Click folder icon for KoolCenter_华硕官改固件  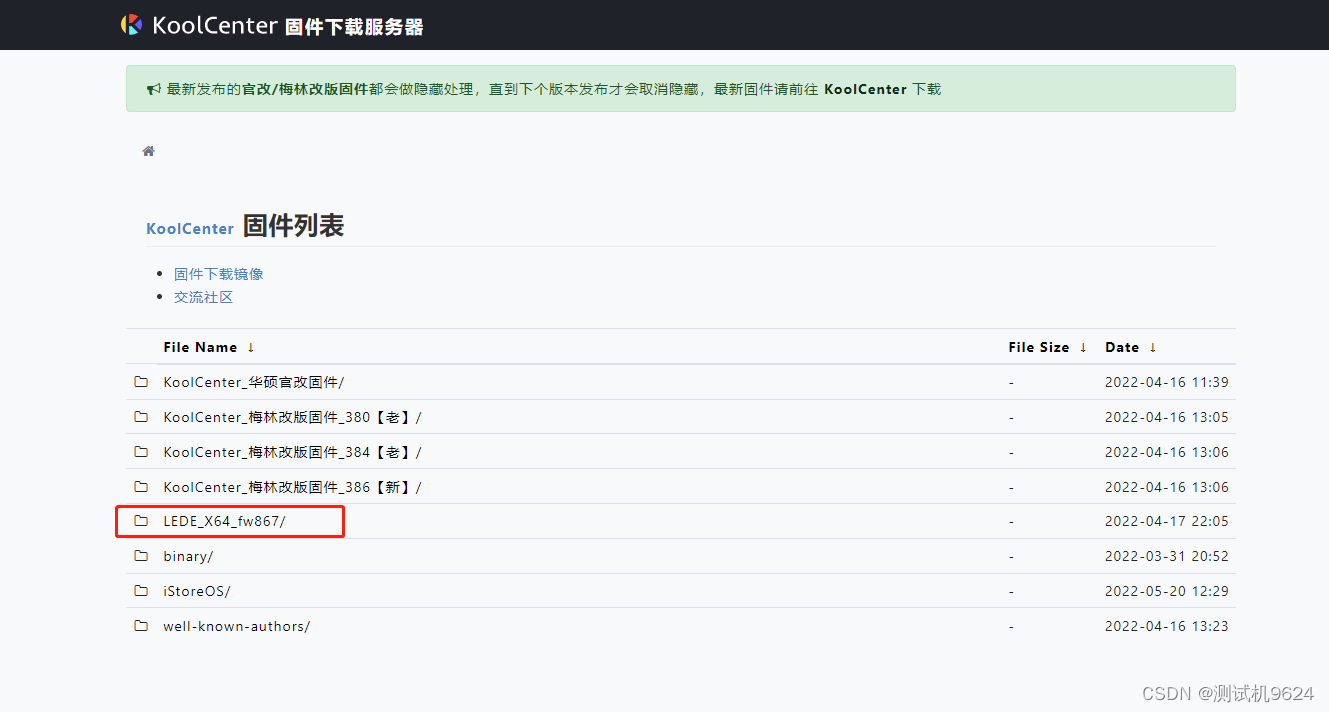tap(141, 382)
